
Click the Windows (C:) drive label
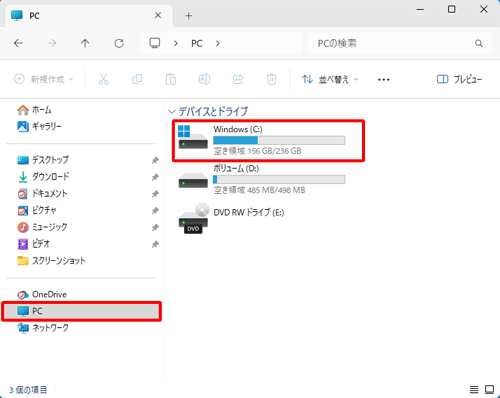coord(238,129)
